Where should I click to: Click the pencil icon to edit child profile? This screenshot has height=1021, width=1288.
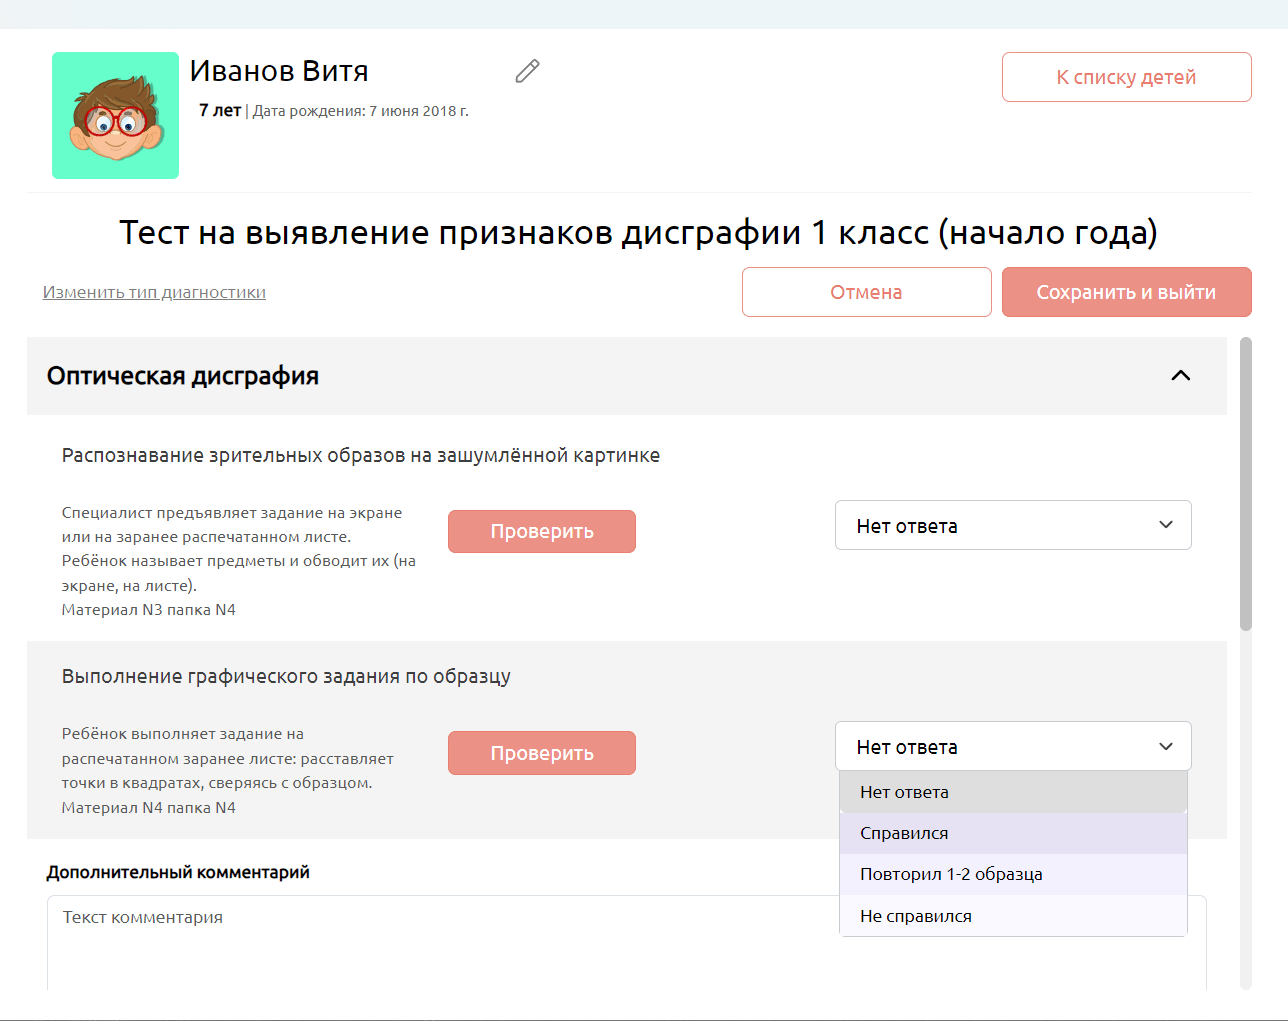[527, 71]
